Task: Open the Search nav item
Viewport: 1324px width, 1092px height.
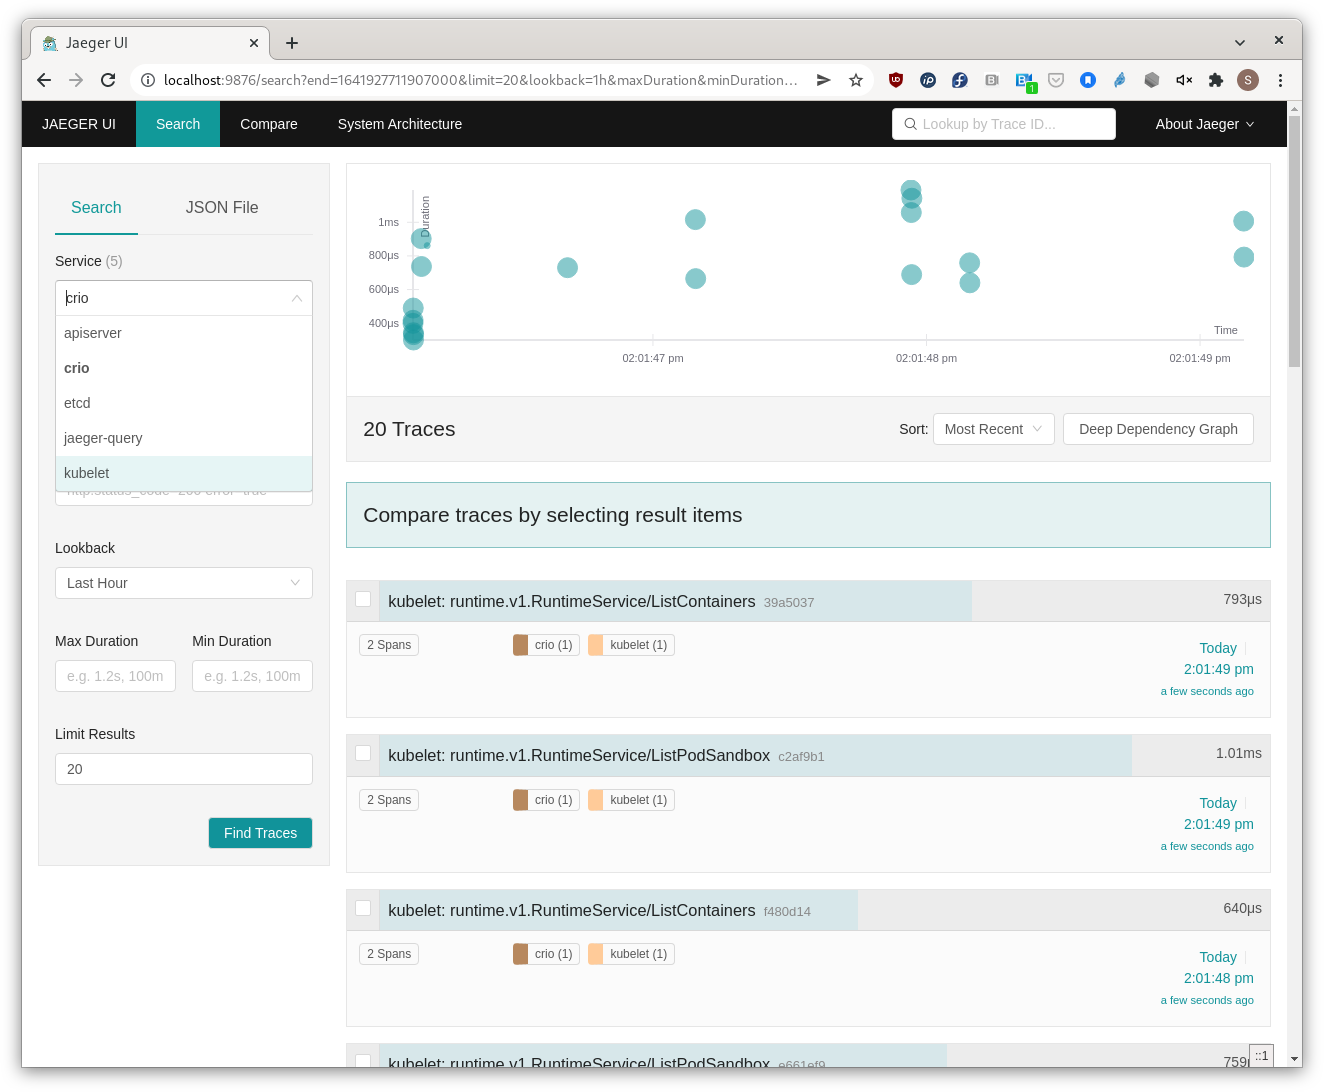Action: (x=178, y=124)
